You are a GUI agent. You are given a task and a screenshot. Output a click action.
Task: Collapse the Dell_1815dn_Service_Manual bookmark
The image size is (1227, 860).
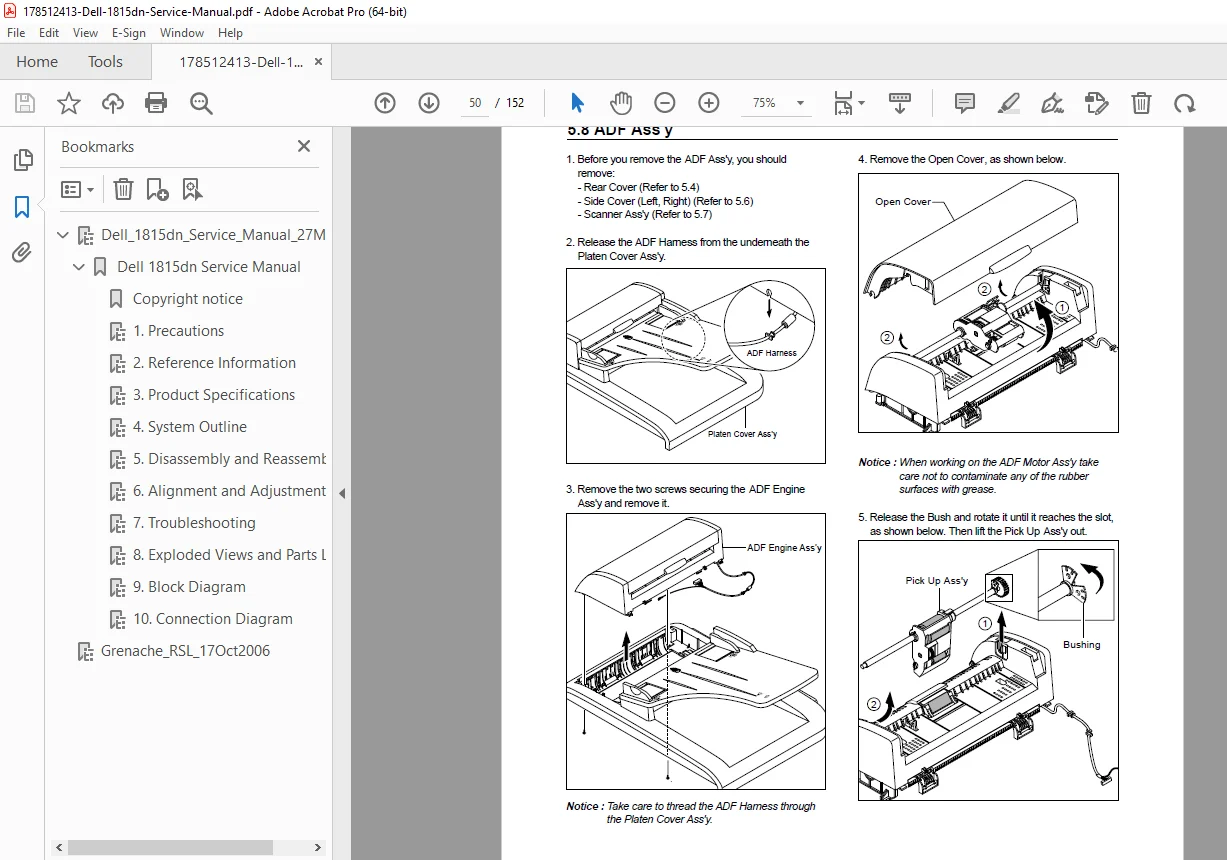click(64, 235)
